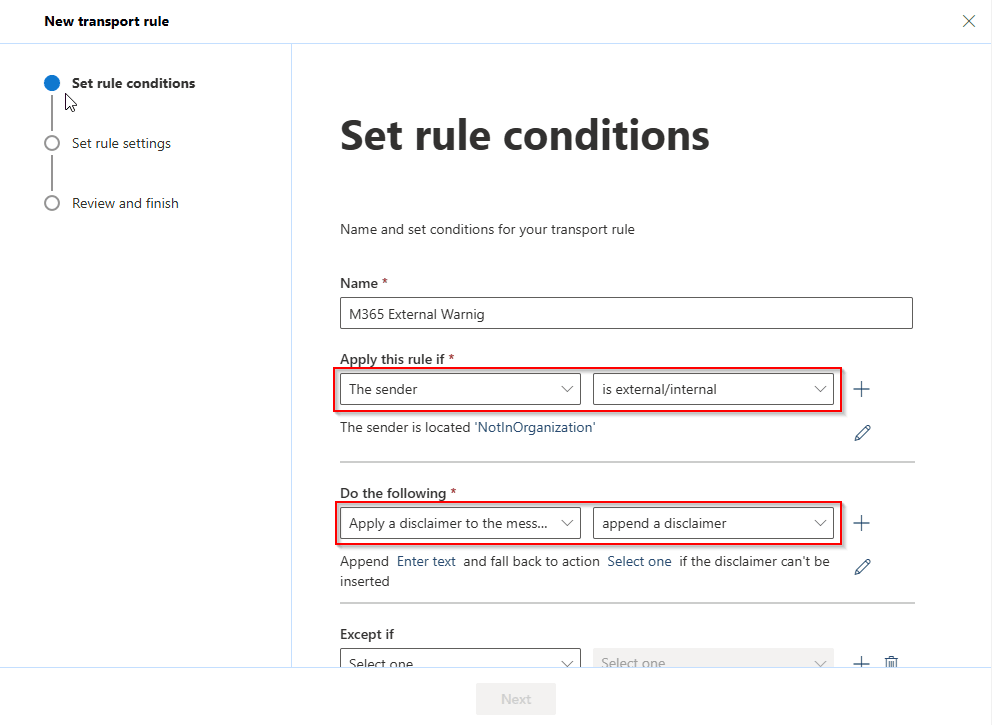Add another condition with the plus icon
This screenshot has width=992, height=725.
click(x=861, y=389)
